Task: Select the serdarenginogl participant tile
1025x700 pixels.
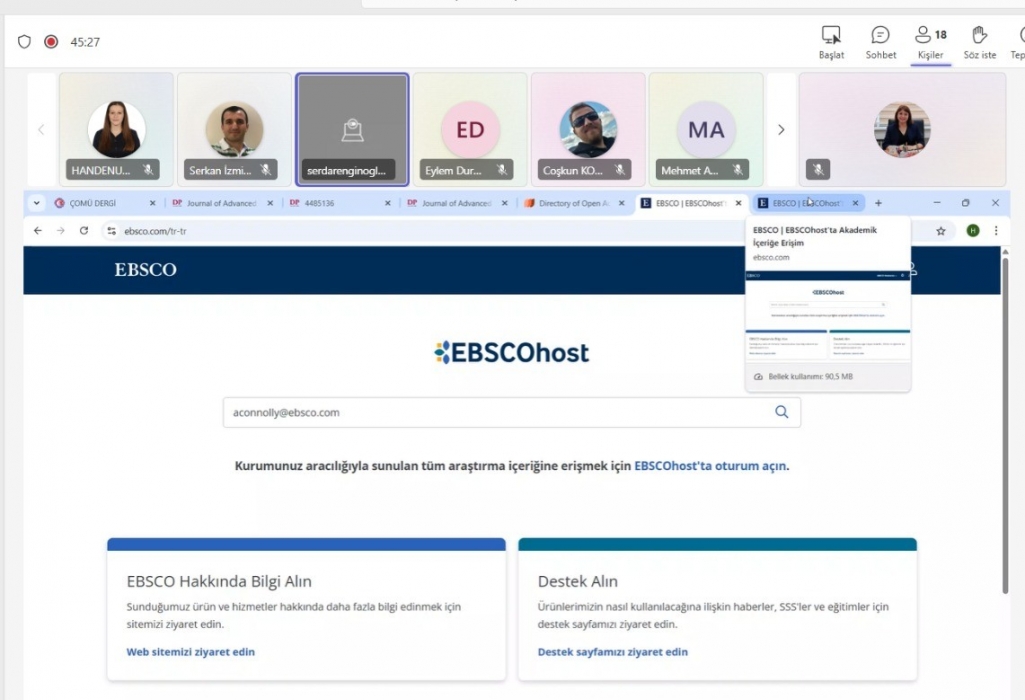Action: click(x=352, y=129)
